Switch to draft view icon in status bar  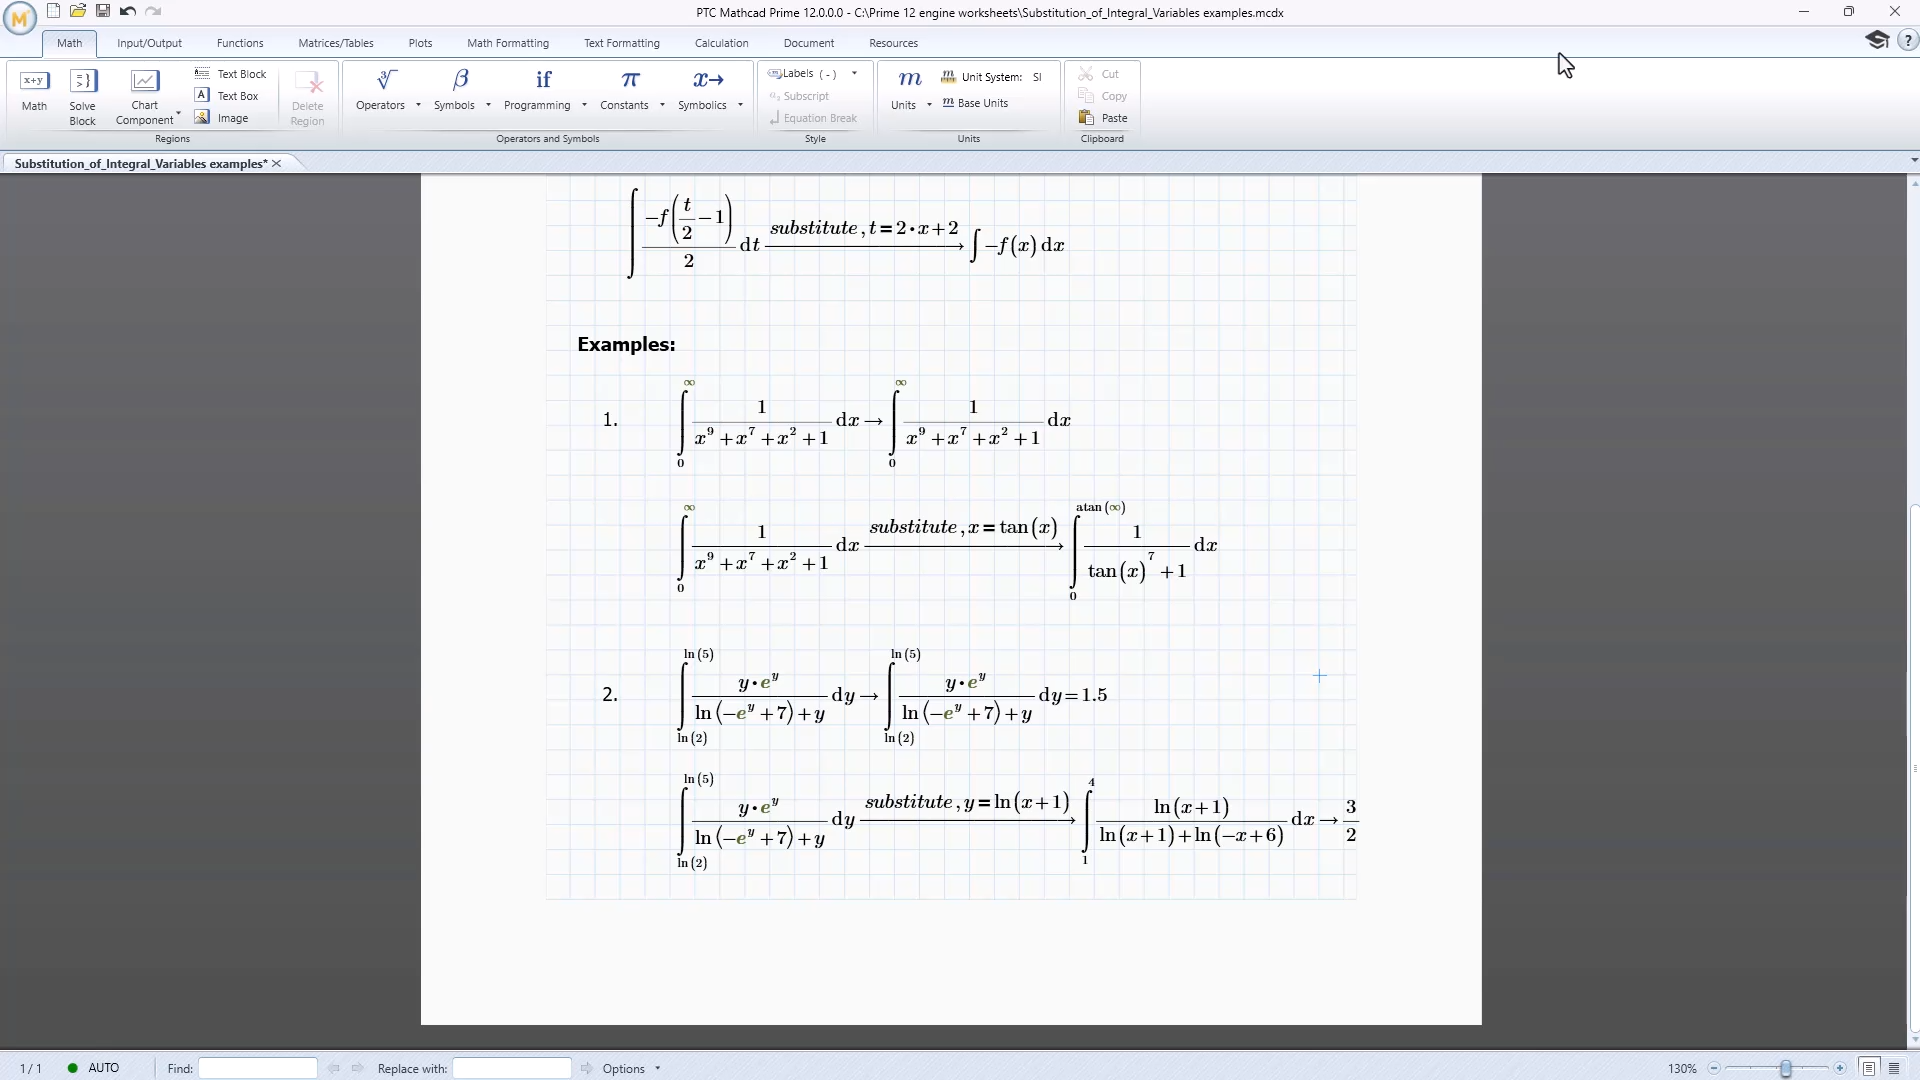click(x=1894, y=1068)
